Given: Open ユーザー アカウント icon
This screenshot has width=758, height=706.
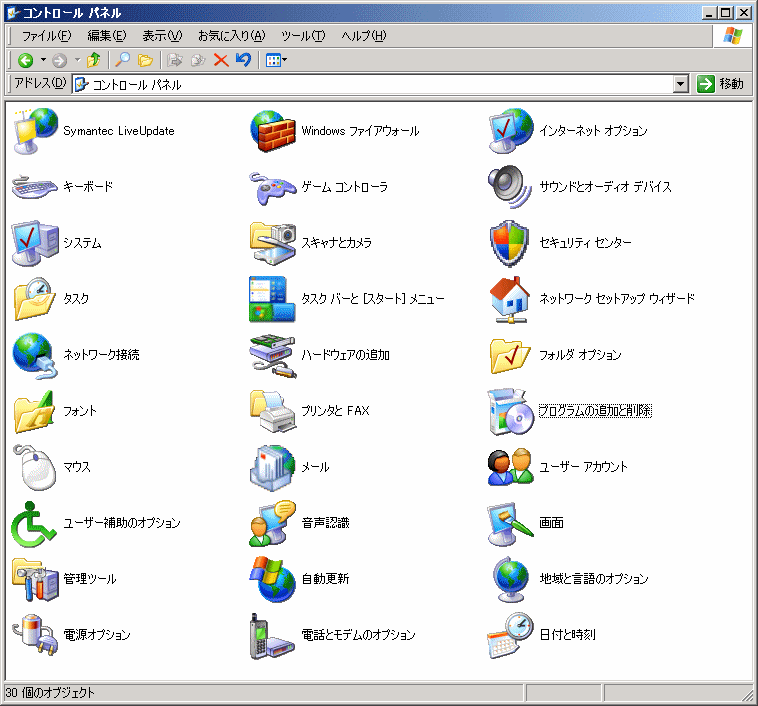Looking at the screenshot, I should [512, 467].
